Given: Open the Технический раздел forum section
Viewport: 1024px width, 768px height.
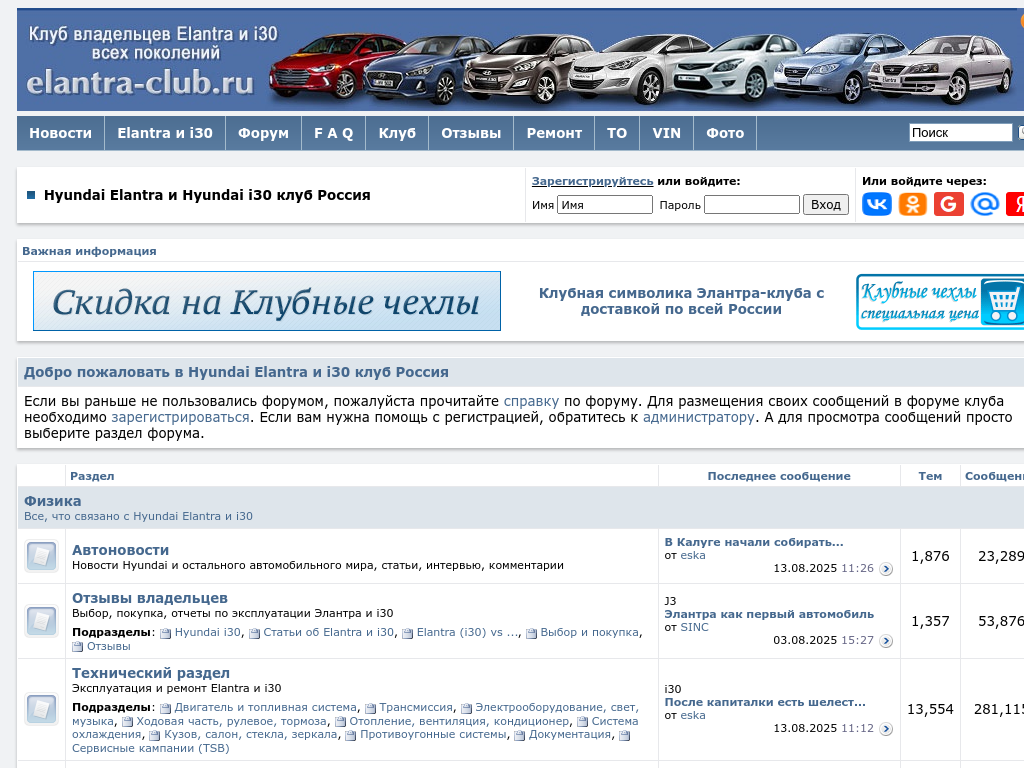Looking at the screenshot, I should [151, 673].
